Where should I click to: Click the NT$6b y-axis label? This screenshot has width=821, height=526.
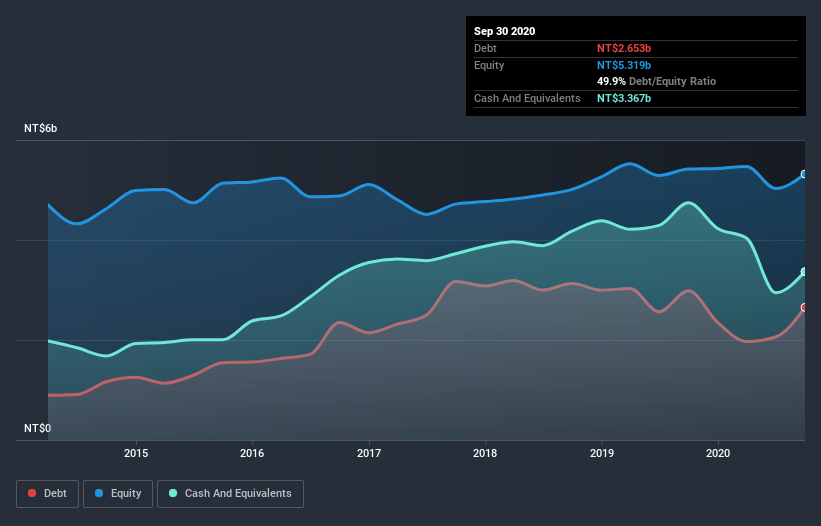40,128
